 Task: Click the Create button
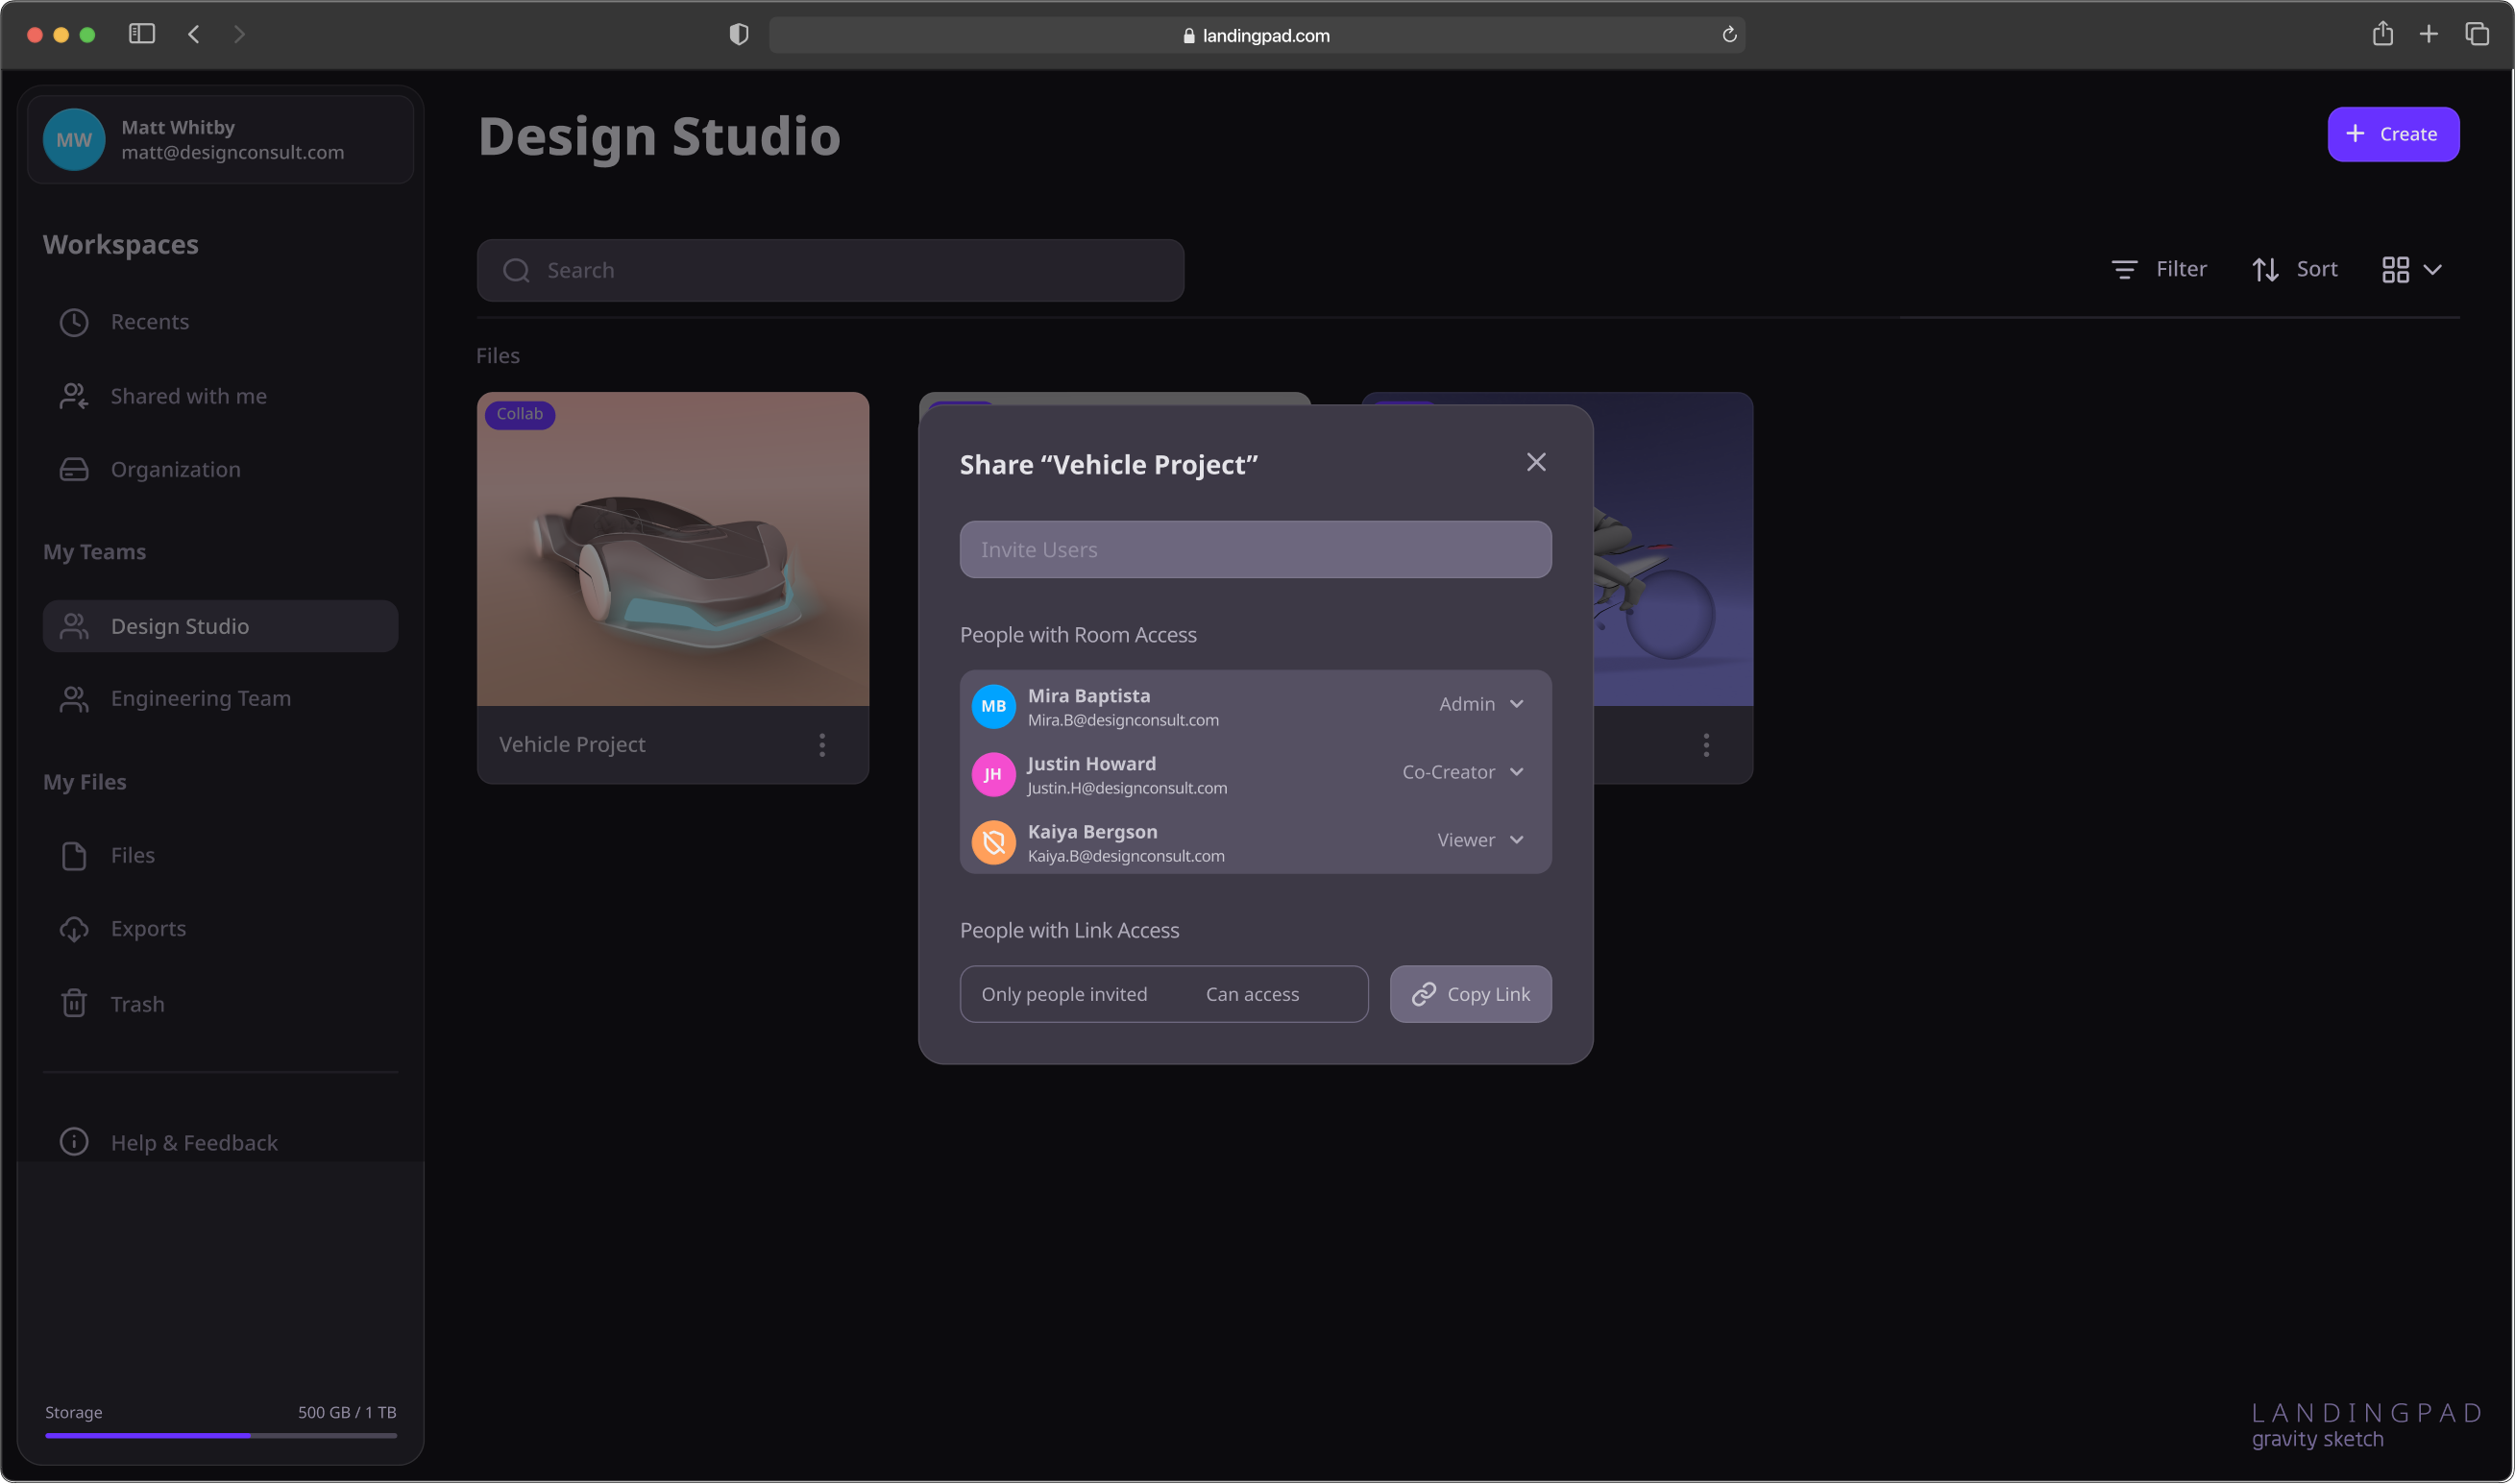2392,133
